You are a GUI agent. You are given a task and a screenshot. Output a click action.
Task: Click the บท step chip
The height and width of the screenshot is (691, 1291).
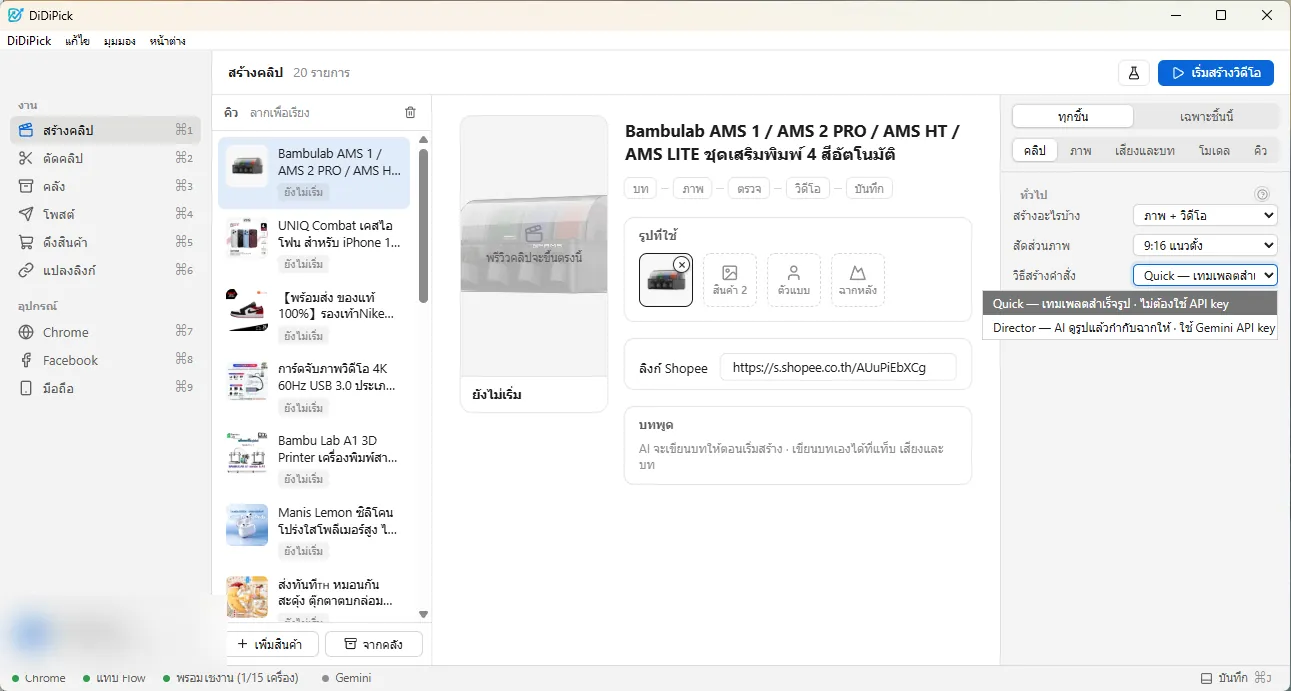(640, 188)
